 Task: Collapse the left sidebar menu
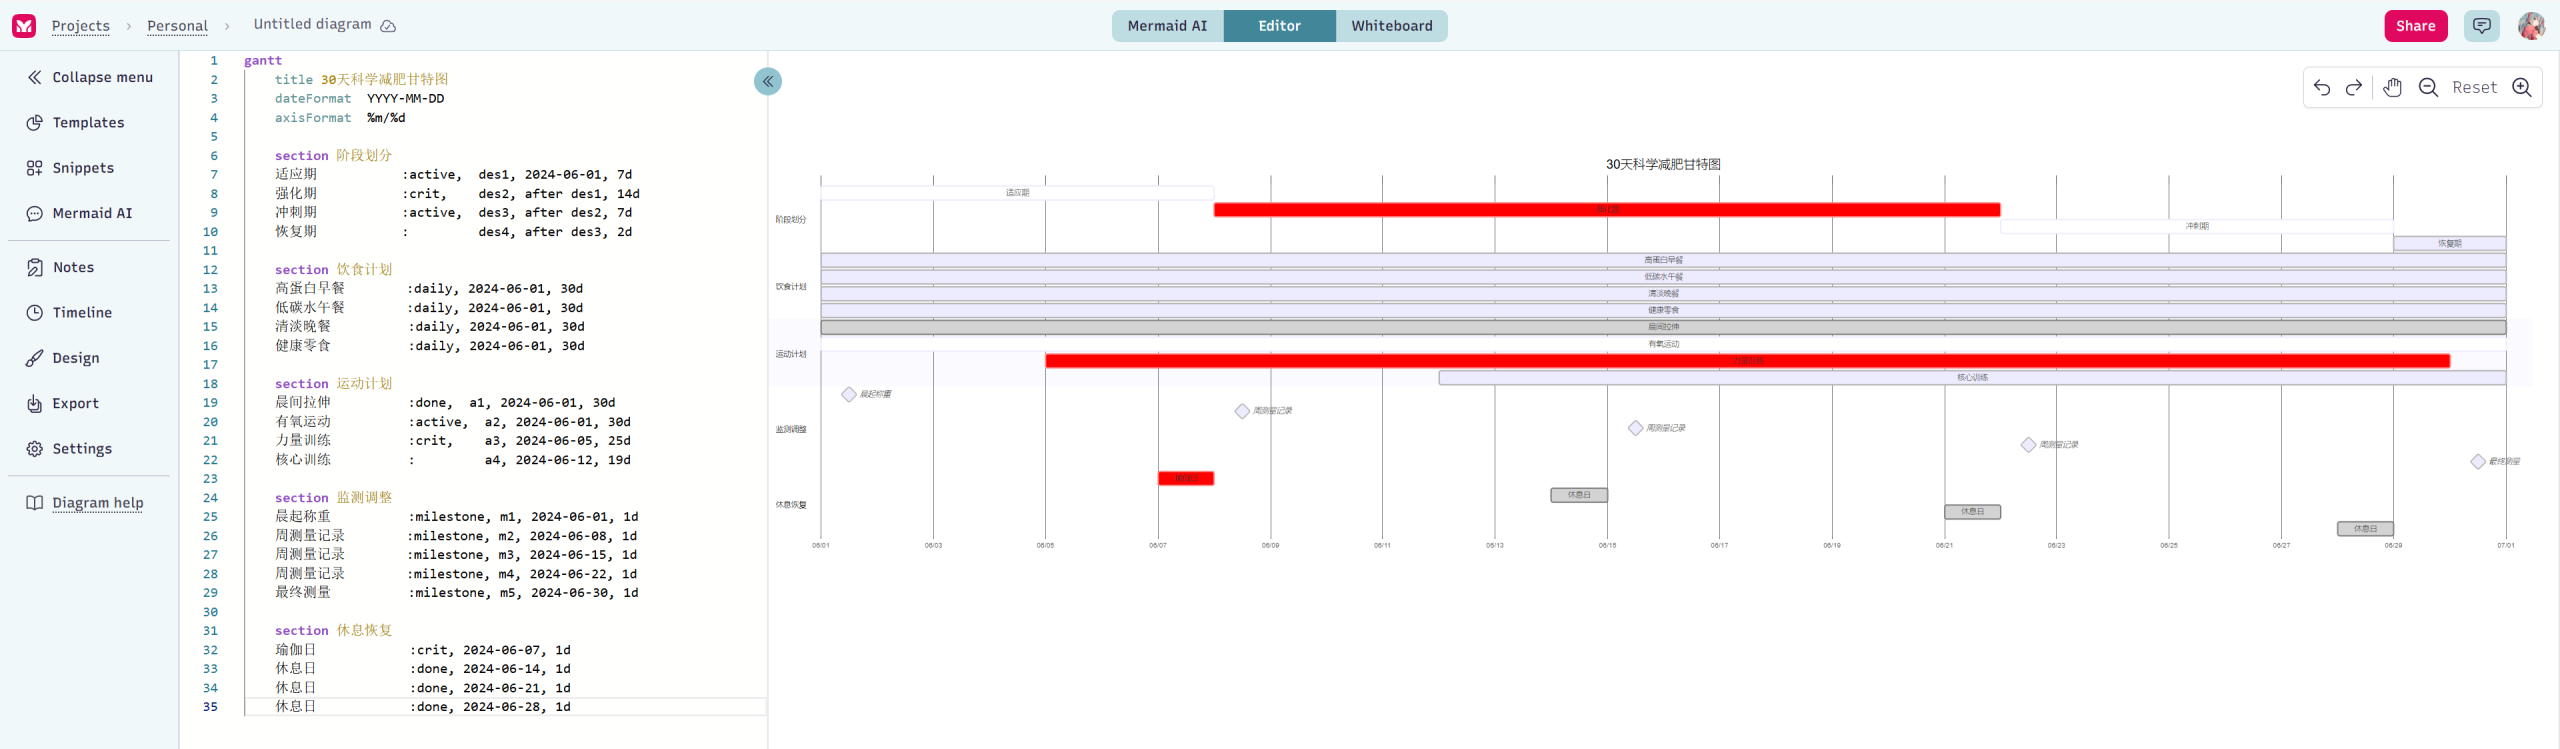click(90, 77)
